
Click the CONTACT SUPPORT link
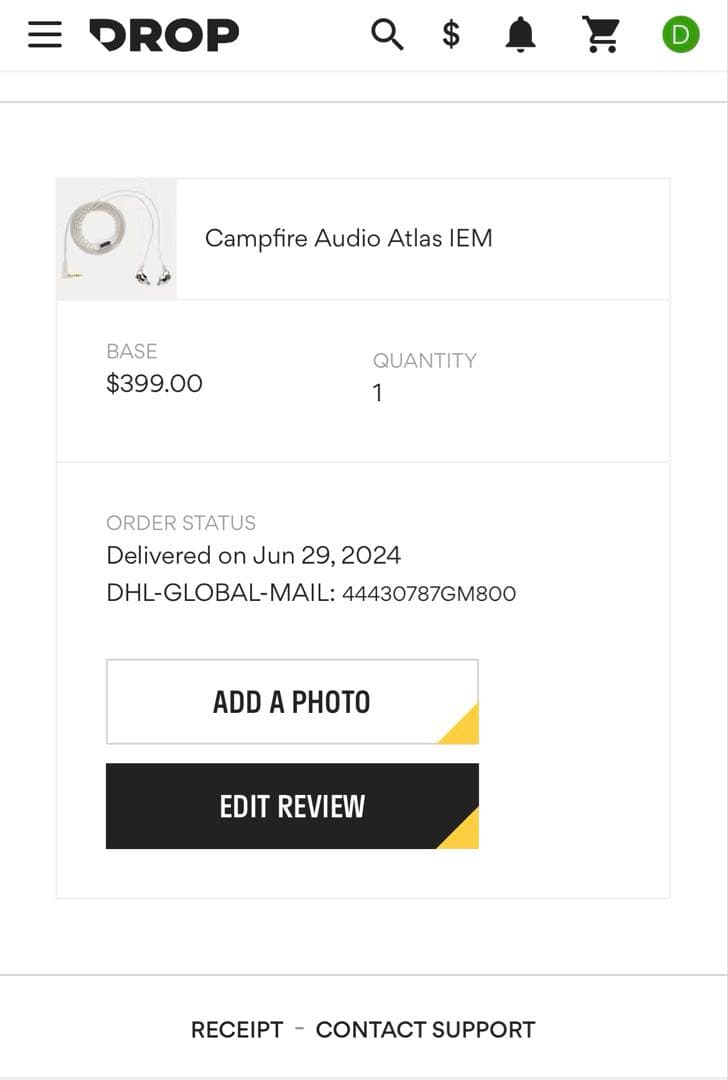(x=426, y=1029)
